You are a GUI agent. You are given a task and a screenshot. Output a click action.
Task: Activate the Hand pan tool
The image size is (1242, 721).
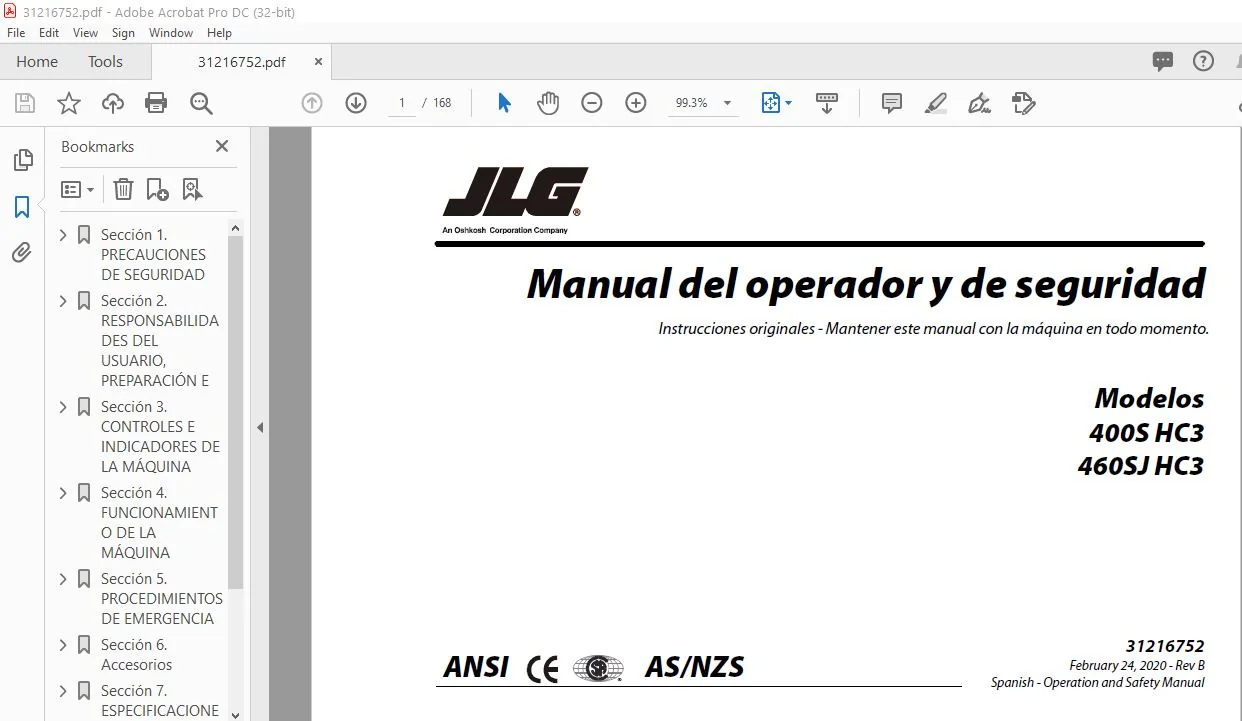tap(548, 103)
